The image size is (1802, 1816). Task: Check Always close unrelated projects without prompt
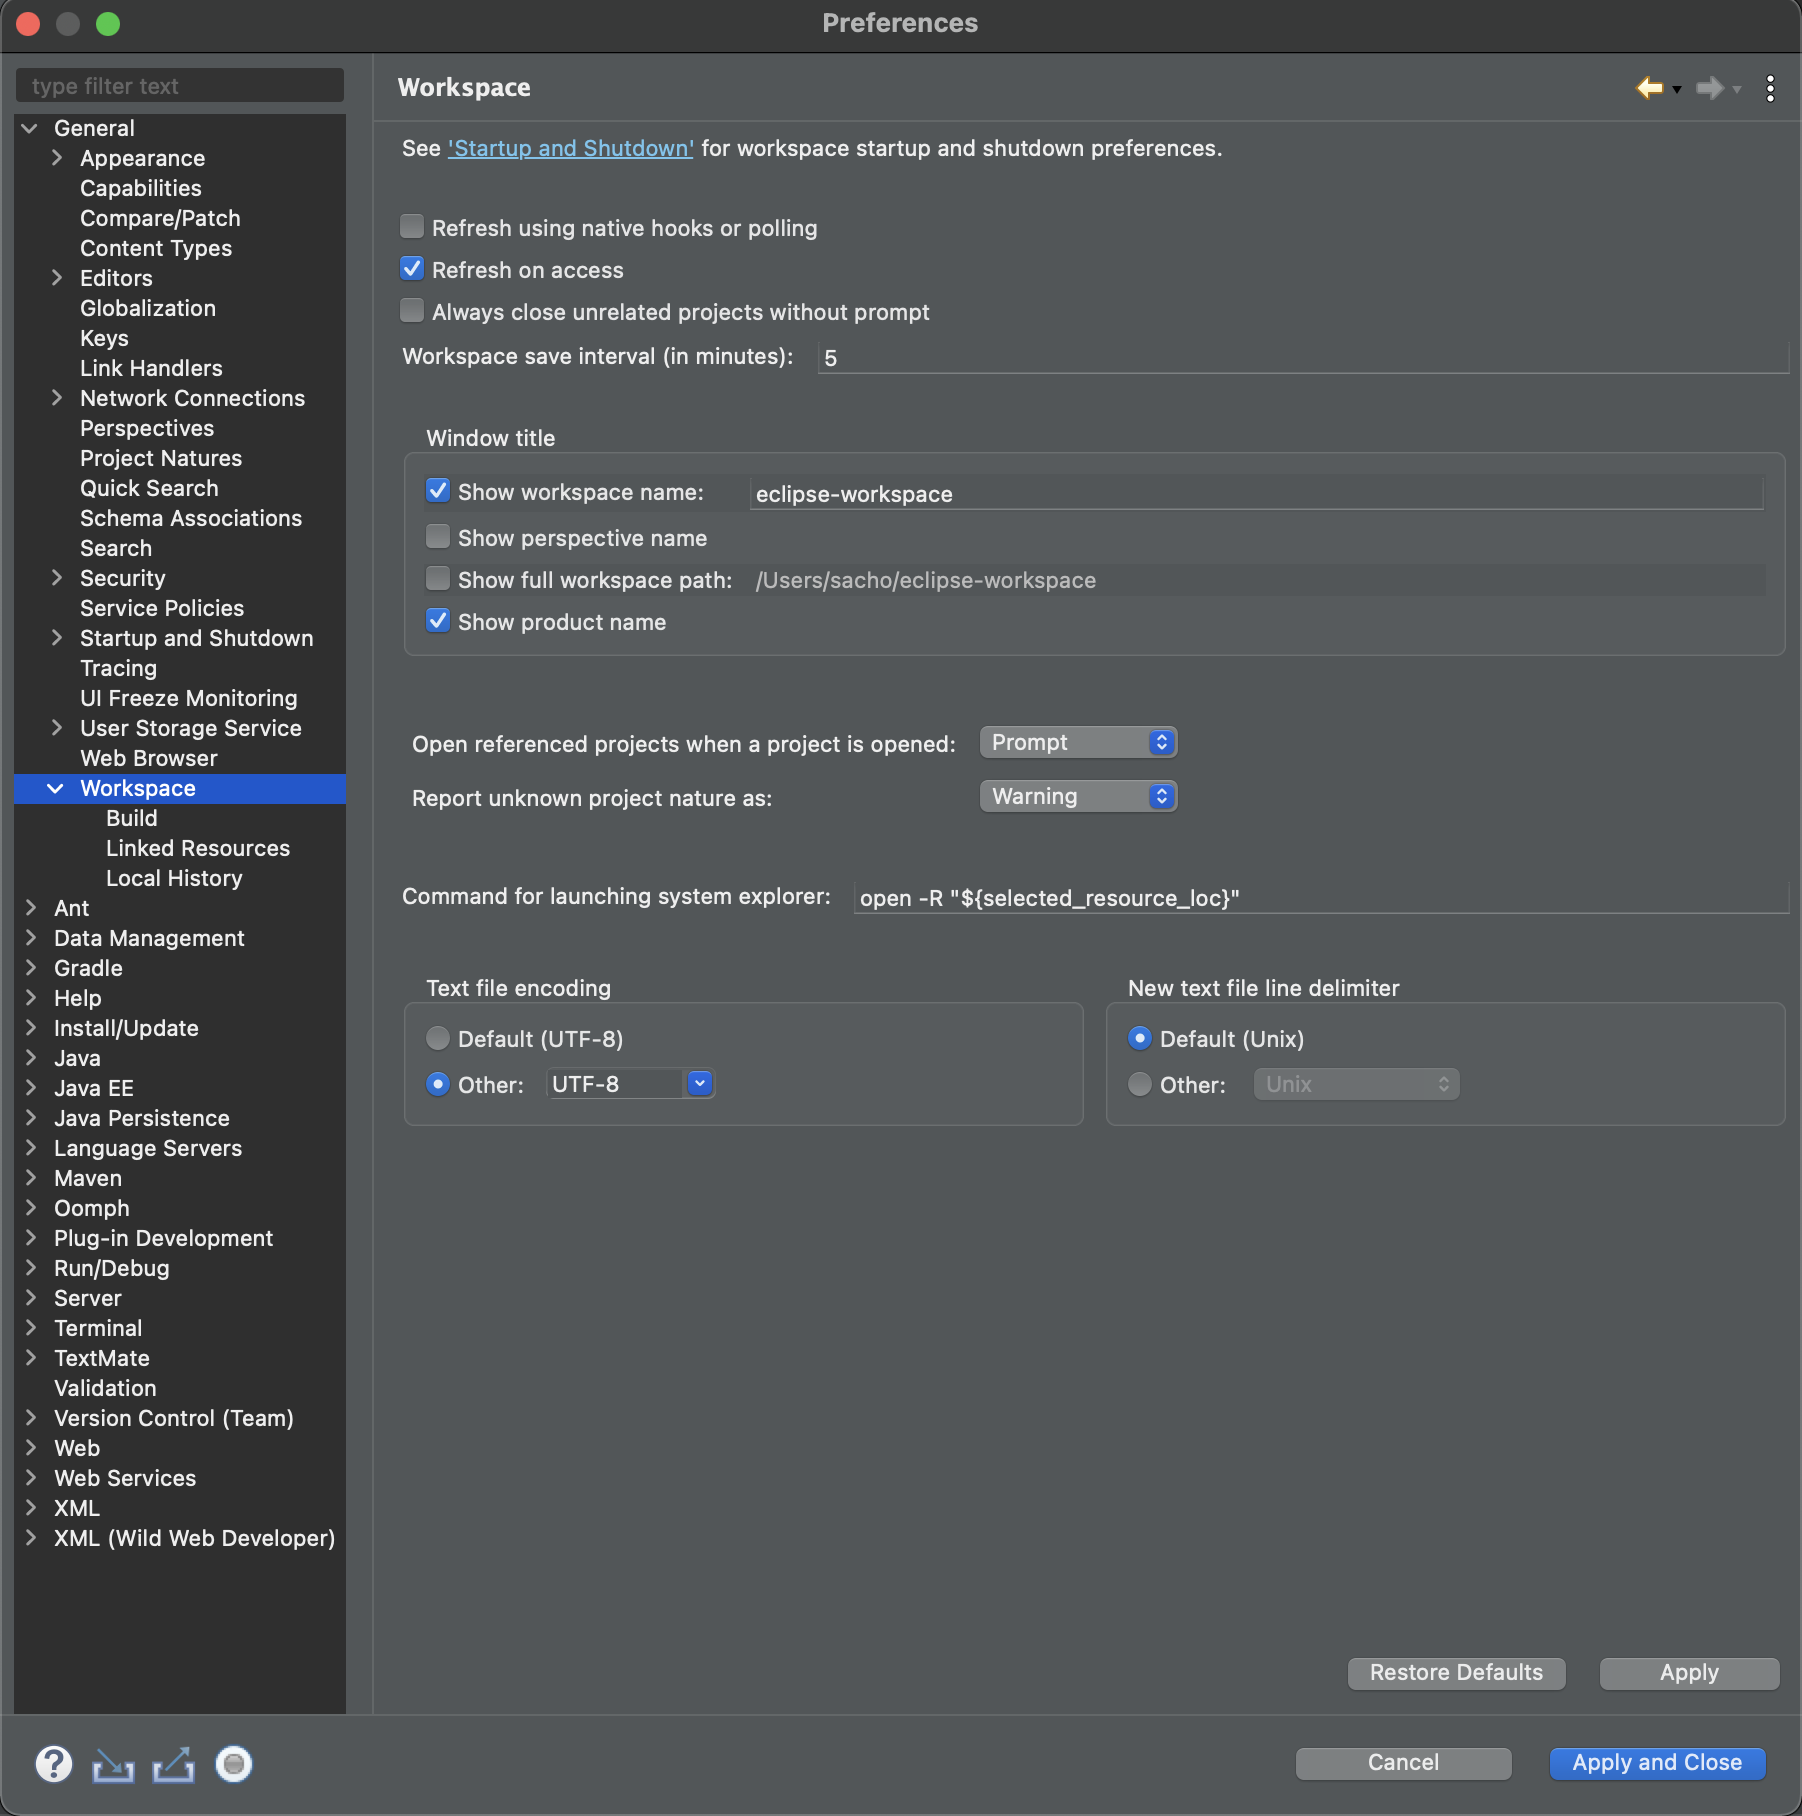click(x=412, y=311)
